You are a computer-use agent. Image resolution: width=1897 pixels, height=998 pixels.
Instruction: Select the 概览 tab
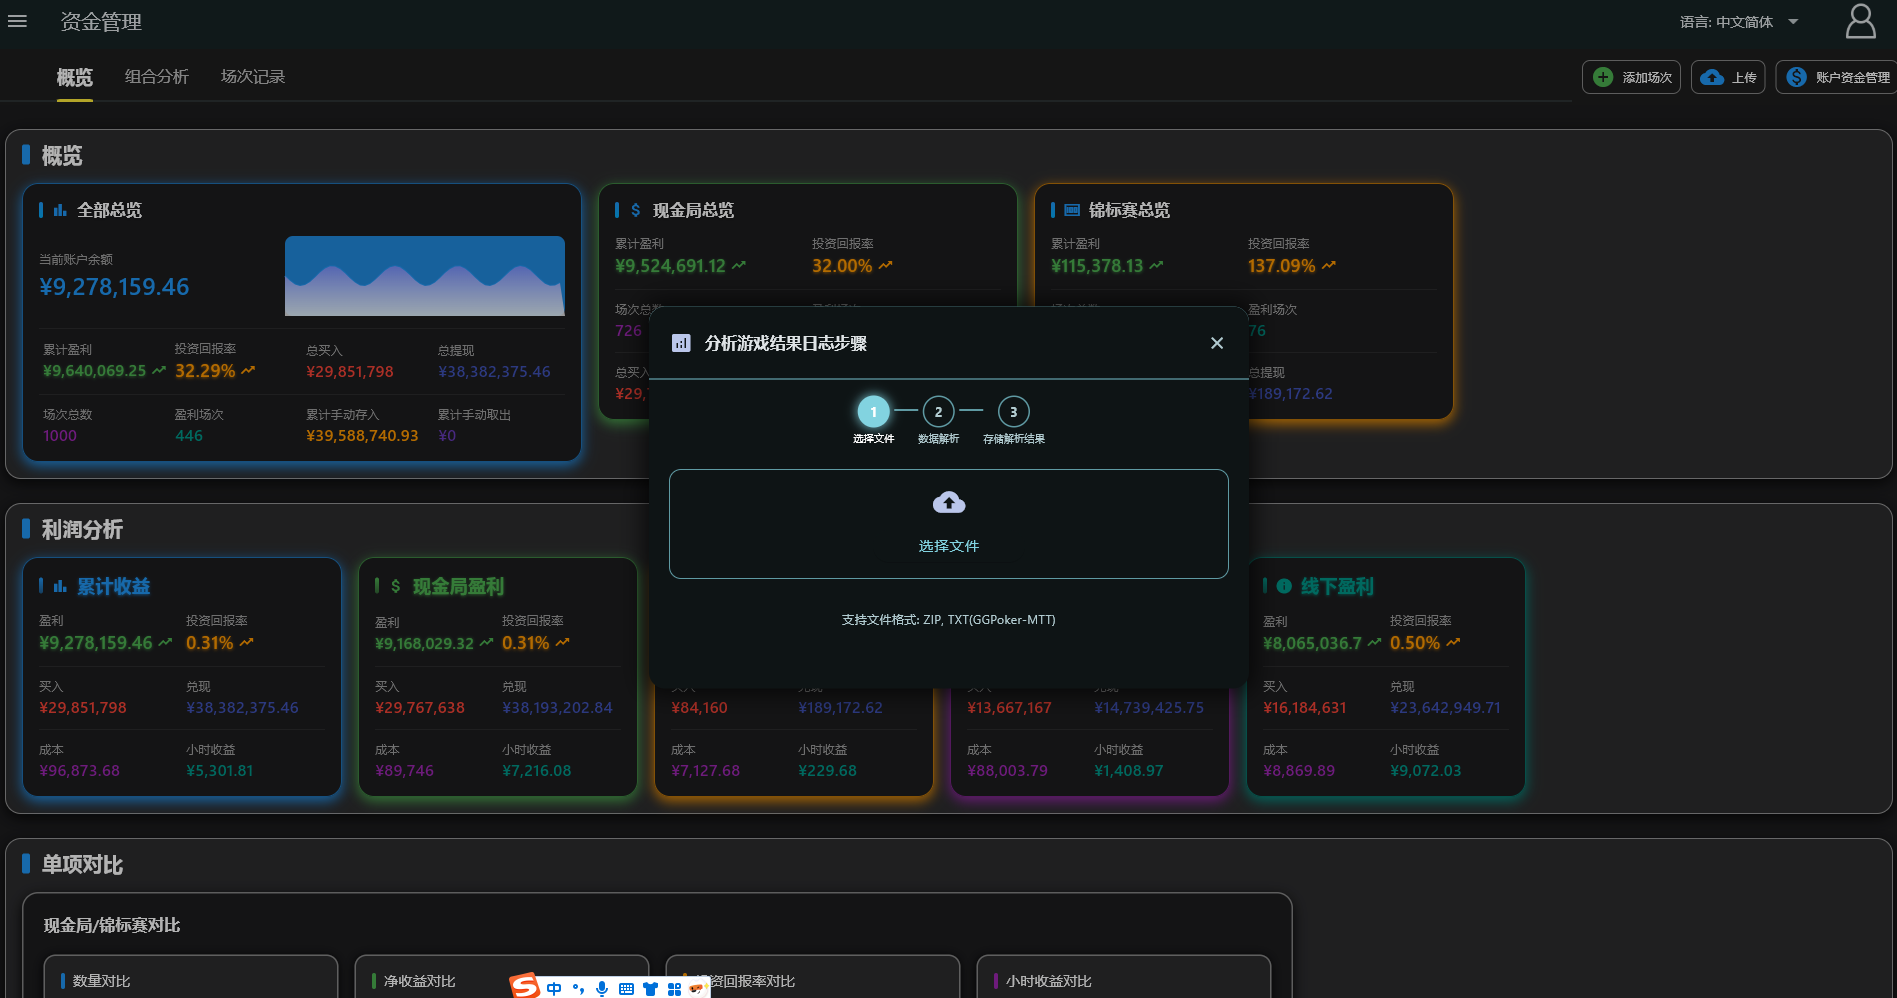(x=74, y=77)
